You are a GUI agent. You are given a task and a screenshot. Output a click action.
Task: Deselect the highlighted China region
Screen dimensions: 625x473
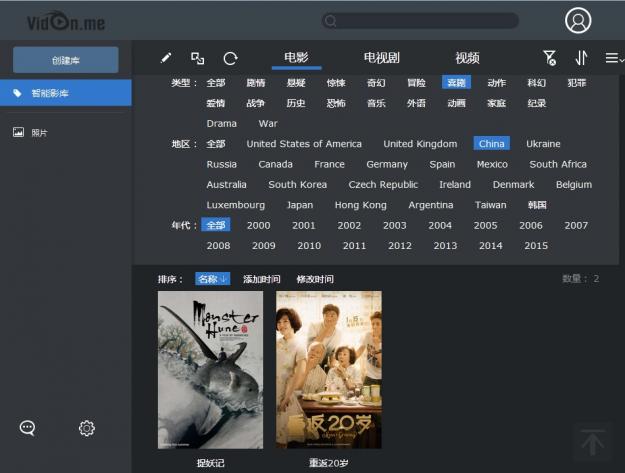pyautogui.click(x=491, y=143)
